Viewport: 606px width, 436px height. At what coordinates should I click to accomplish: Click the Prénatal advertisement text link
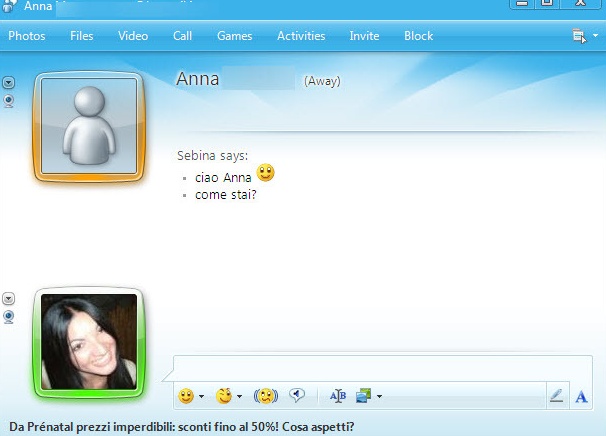(182, 427)
